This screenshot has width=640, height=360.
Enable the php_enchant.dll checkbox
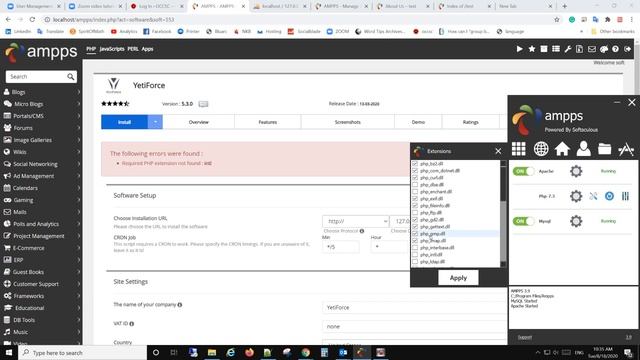point(415,191)
